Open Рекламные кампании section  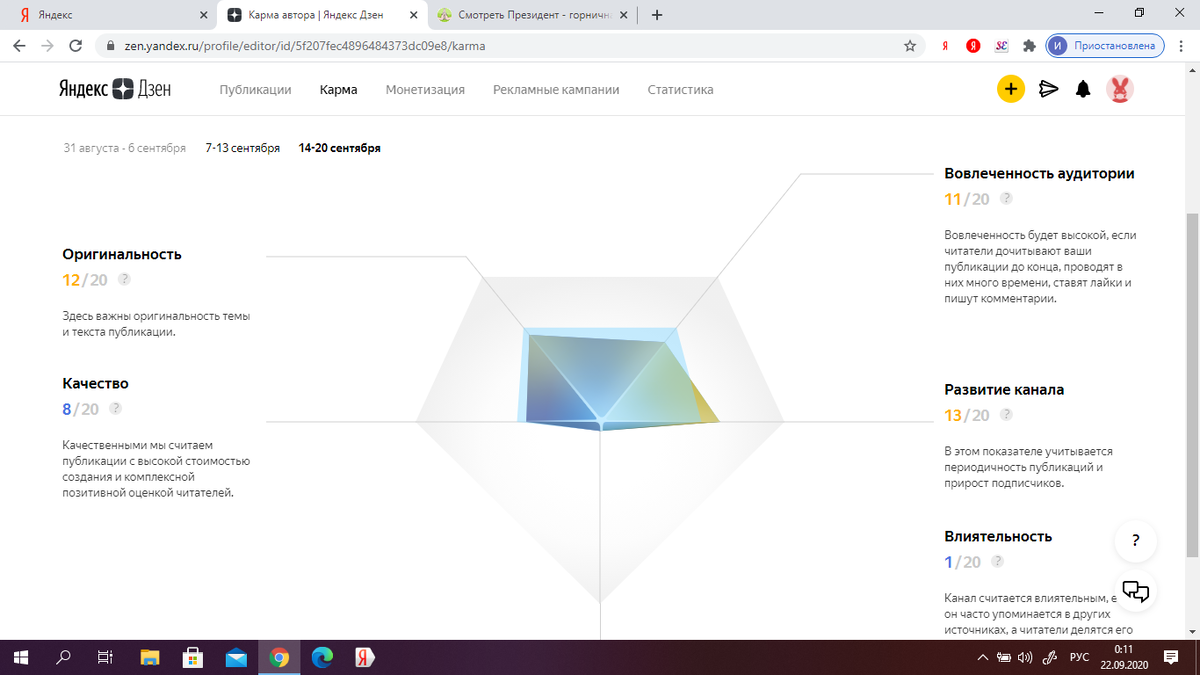[556, 89]
